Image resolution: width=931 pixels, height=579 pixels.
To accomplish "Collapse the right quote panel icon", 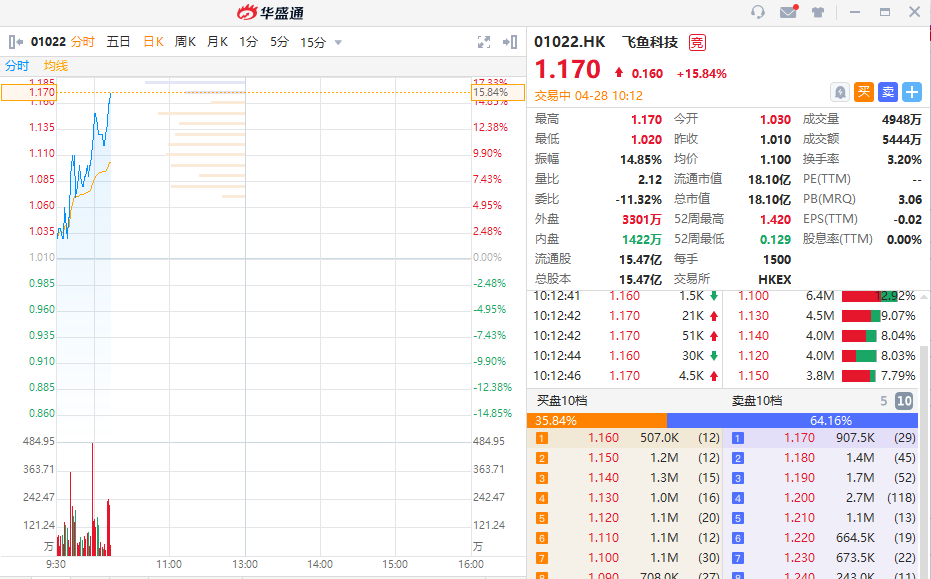I will (510, 42).
